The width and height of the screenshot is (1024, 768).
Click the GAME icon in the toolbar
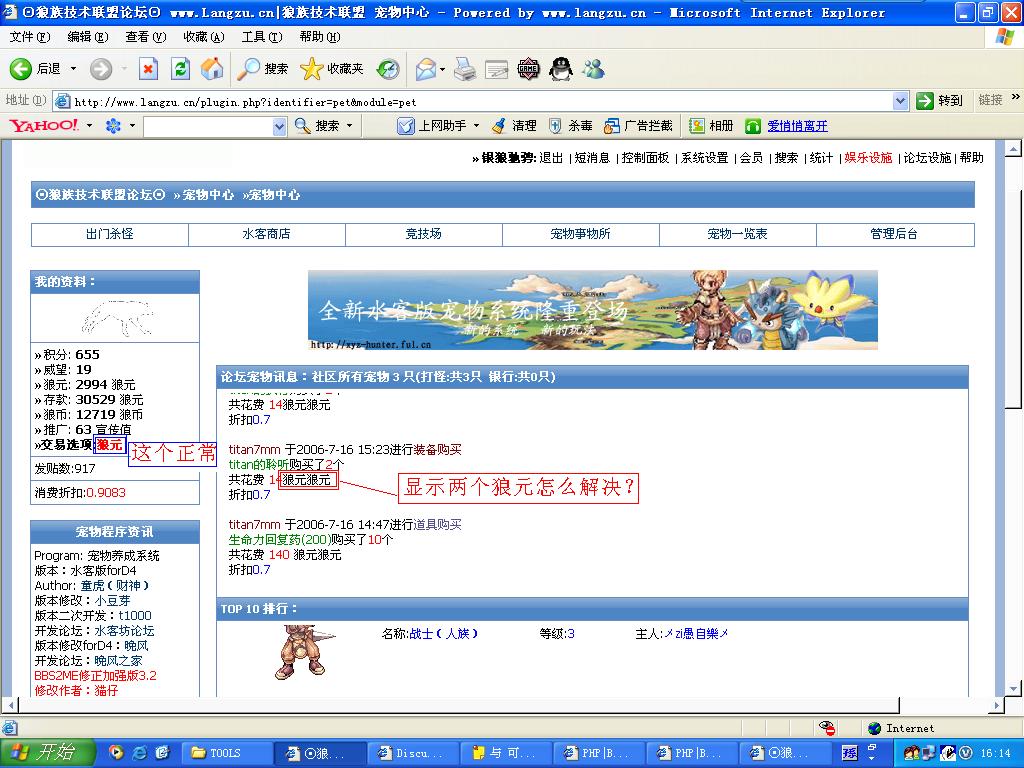coord(528,69)
